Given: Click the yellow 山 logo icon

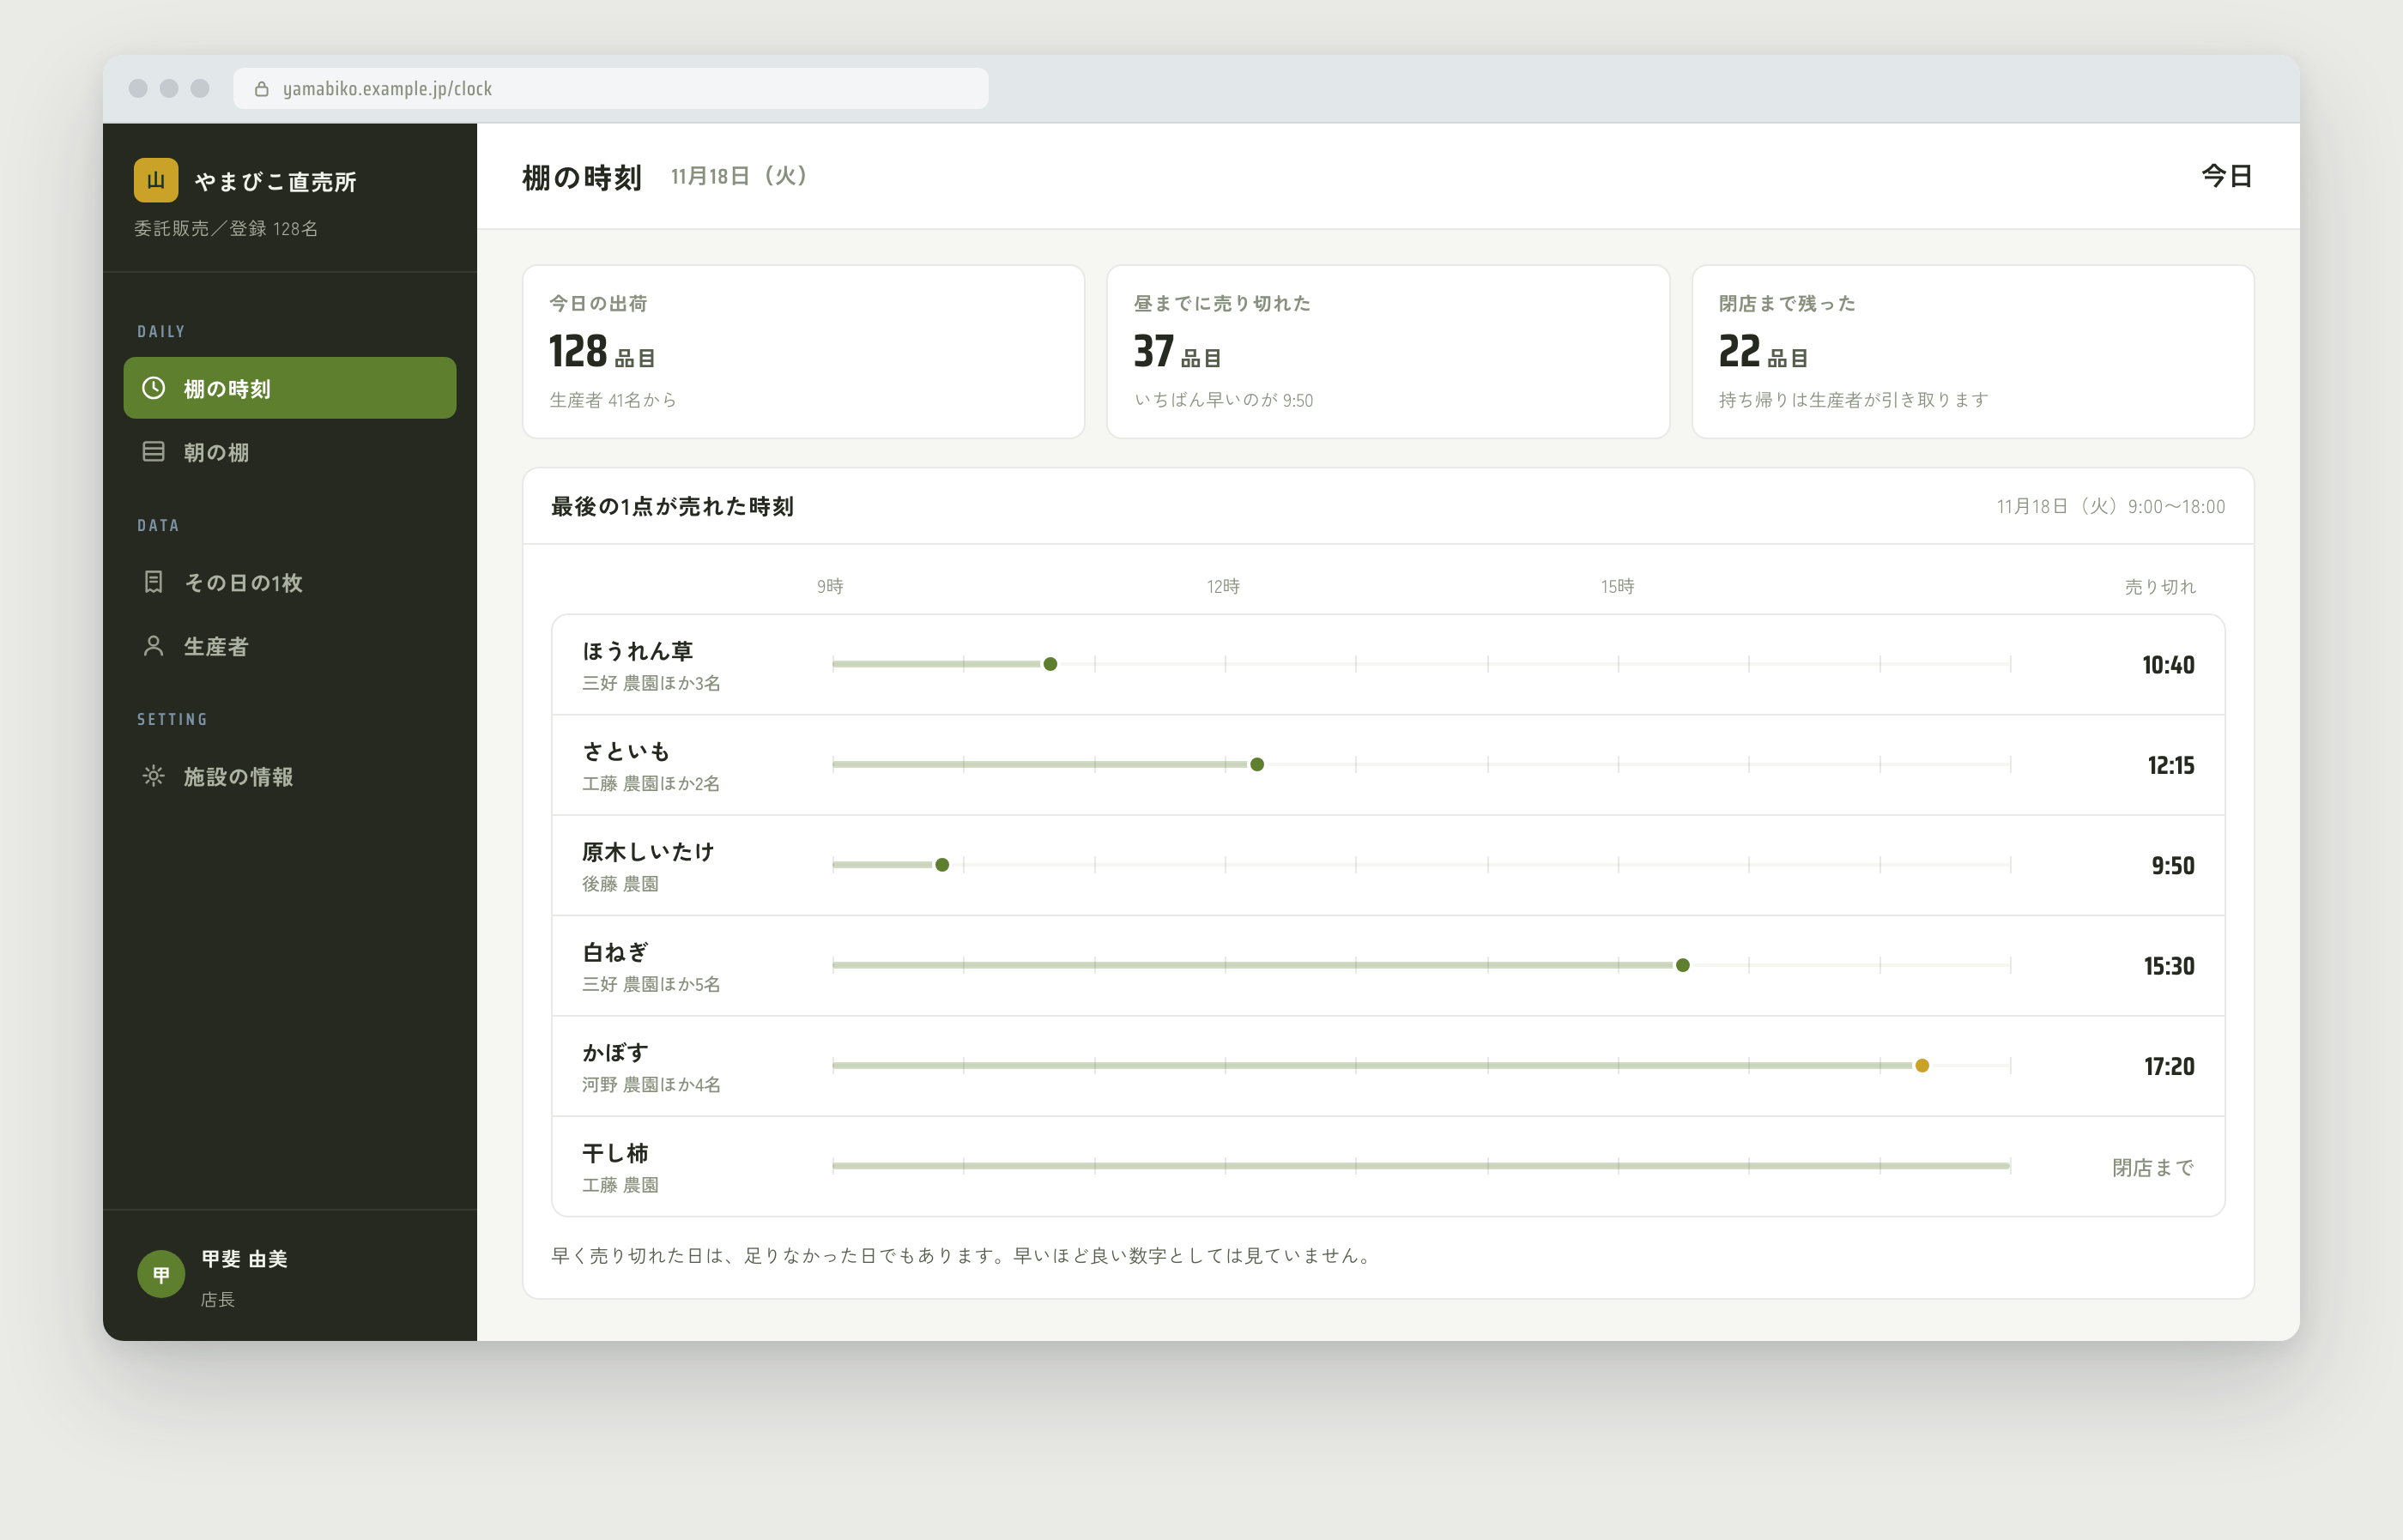Looking at the screenshot, I should [x=156, y=180].
